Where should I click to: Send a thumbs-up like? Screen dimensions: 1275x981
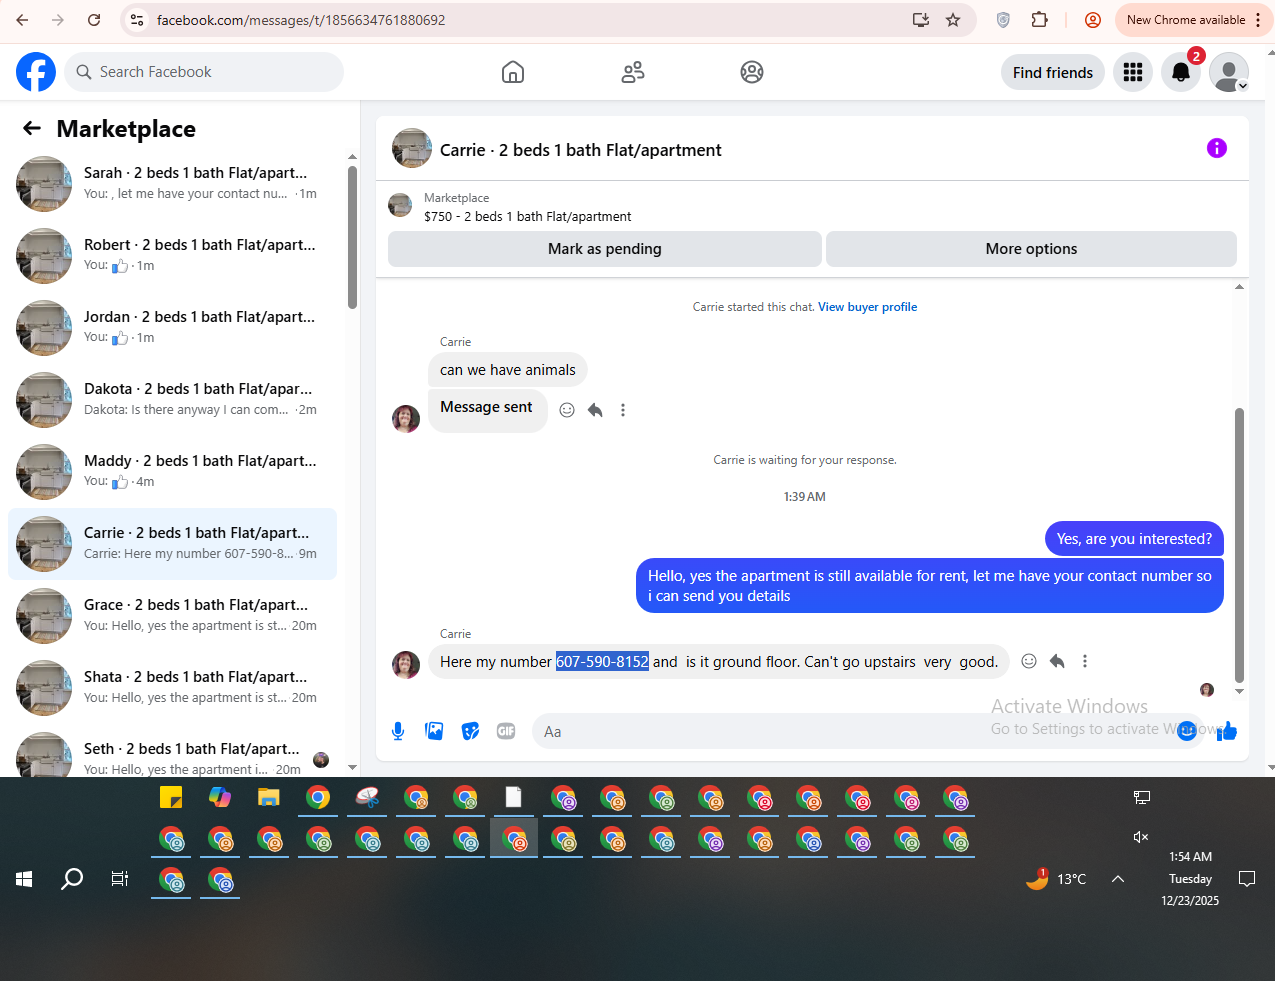pos(1228,731)
